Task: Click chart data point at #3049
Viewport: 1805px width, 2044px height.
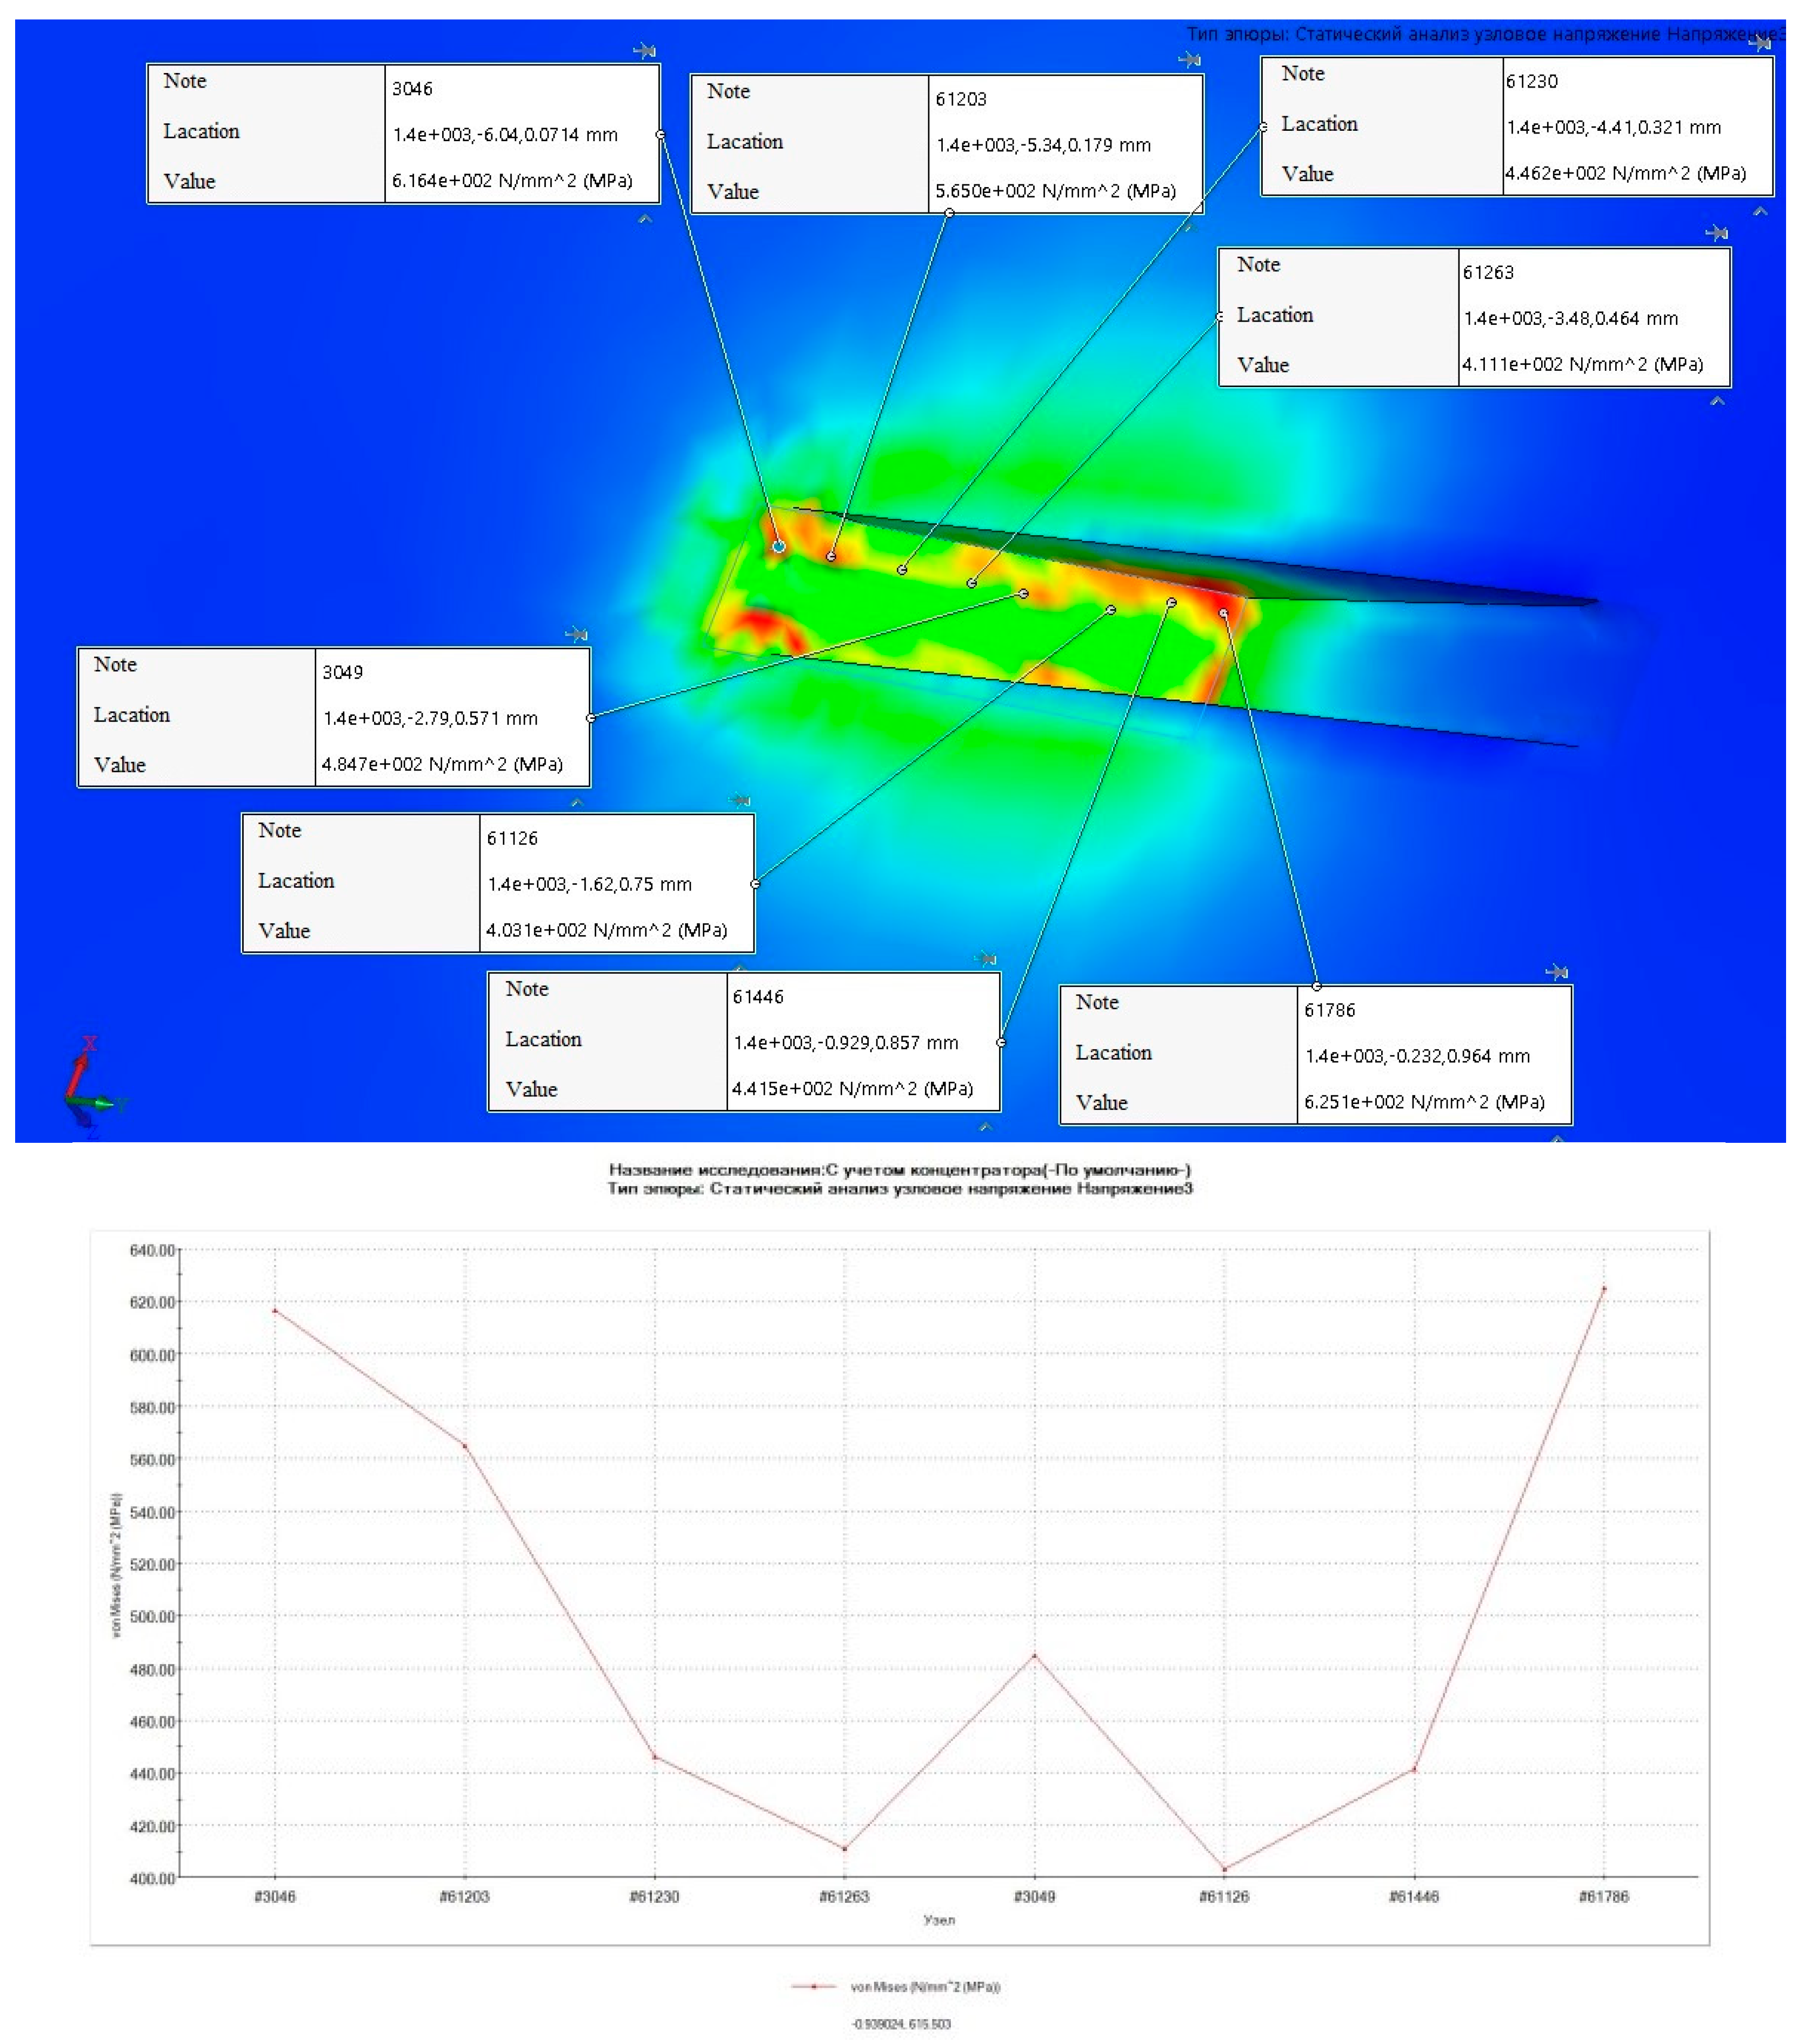Action: pyautogui.click(x=1034, y=1655)
